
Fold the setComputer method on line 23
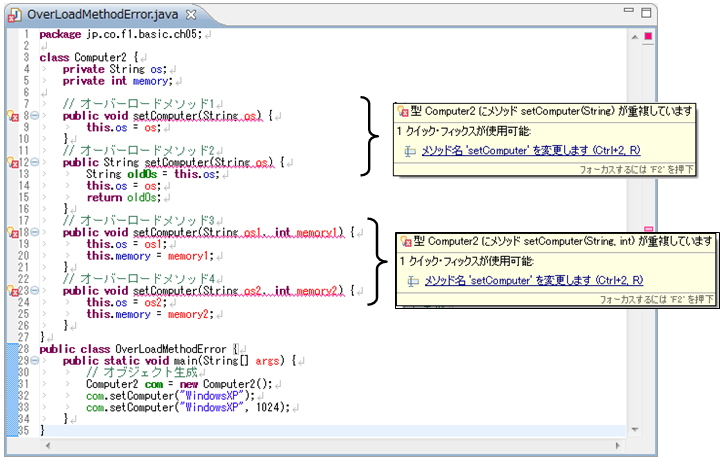pos(34,291)
